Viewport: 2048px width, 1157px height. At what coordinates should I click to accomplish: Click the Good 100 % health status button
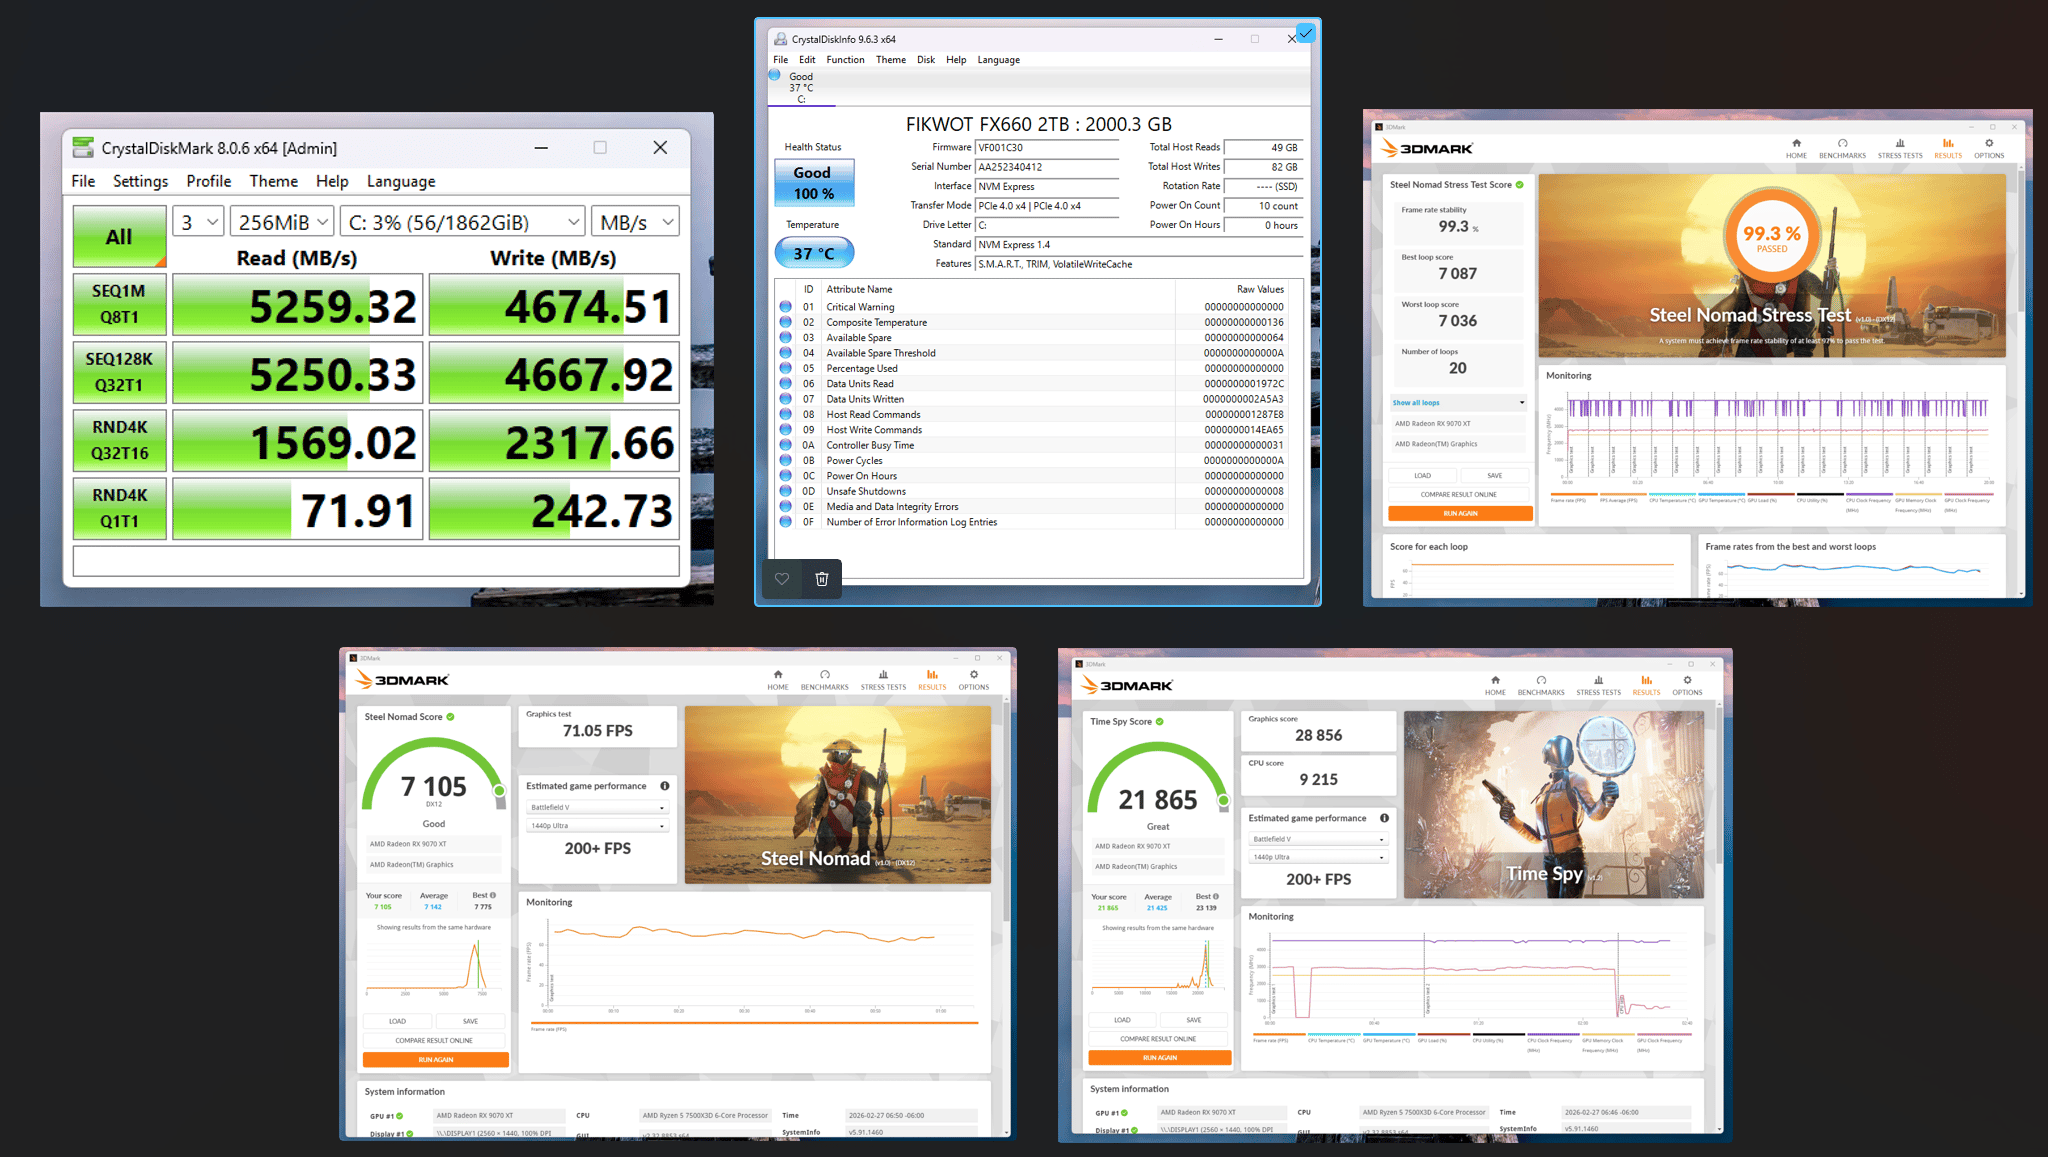point(814,183)
